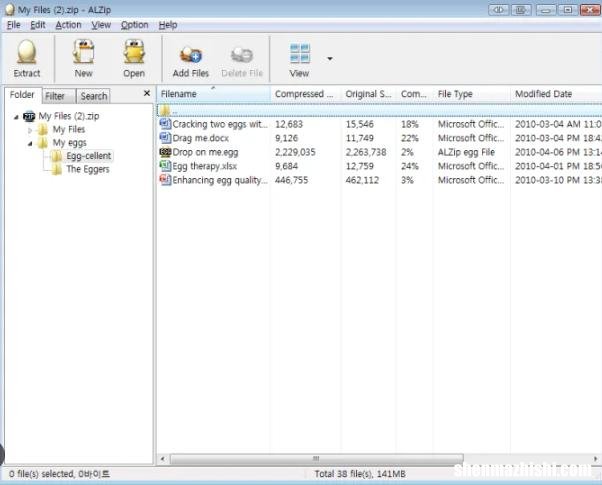Click the Word icon beside Drag me.docx
Image resolution: width=602 pixels, height=485 pixels.
point(165,138)
